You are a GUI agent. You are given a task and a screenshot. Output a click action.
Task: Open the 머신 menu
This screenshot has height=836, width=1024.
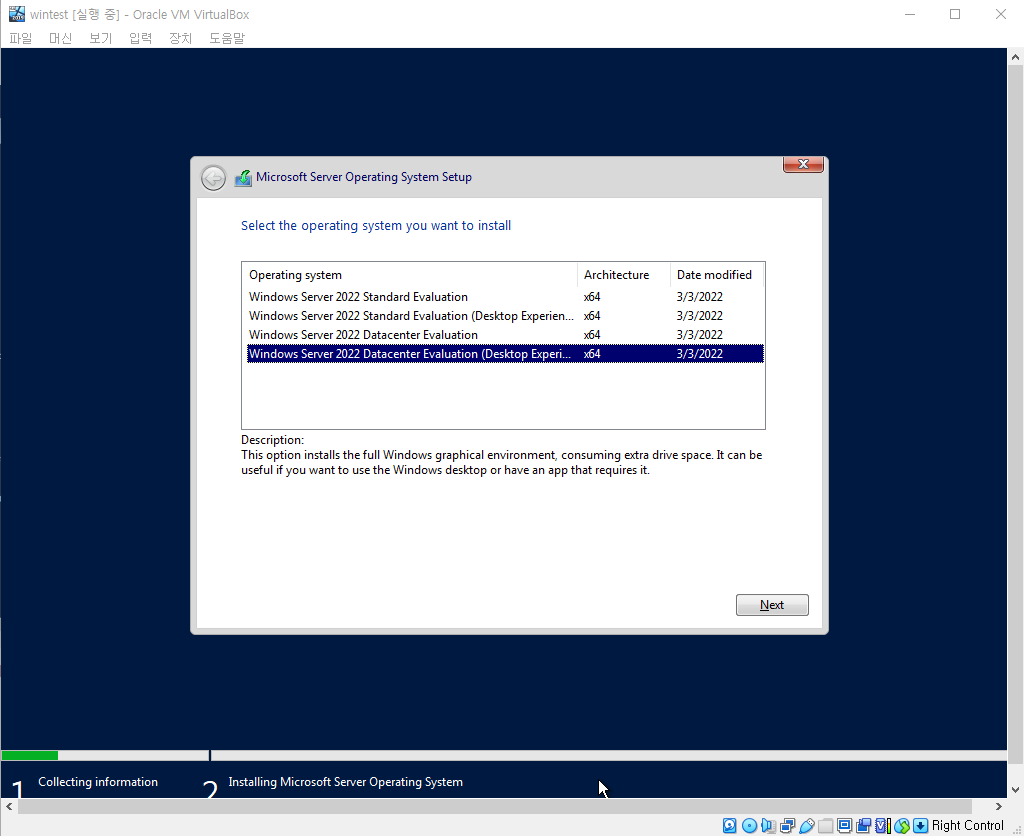pos(61,38)
